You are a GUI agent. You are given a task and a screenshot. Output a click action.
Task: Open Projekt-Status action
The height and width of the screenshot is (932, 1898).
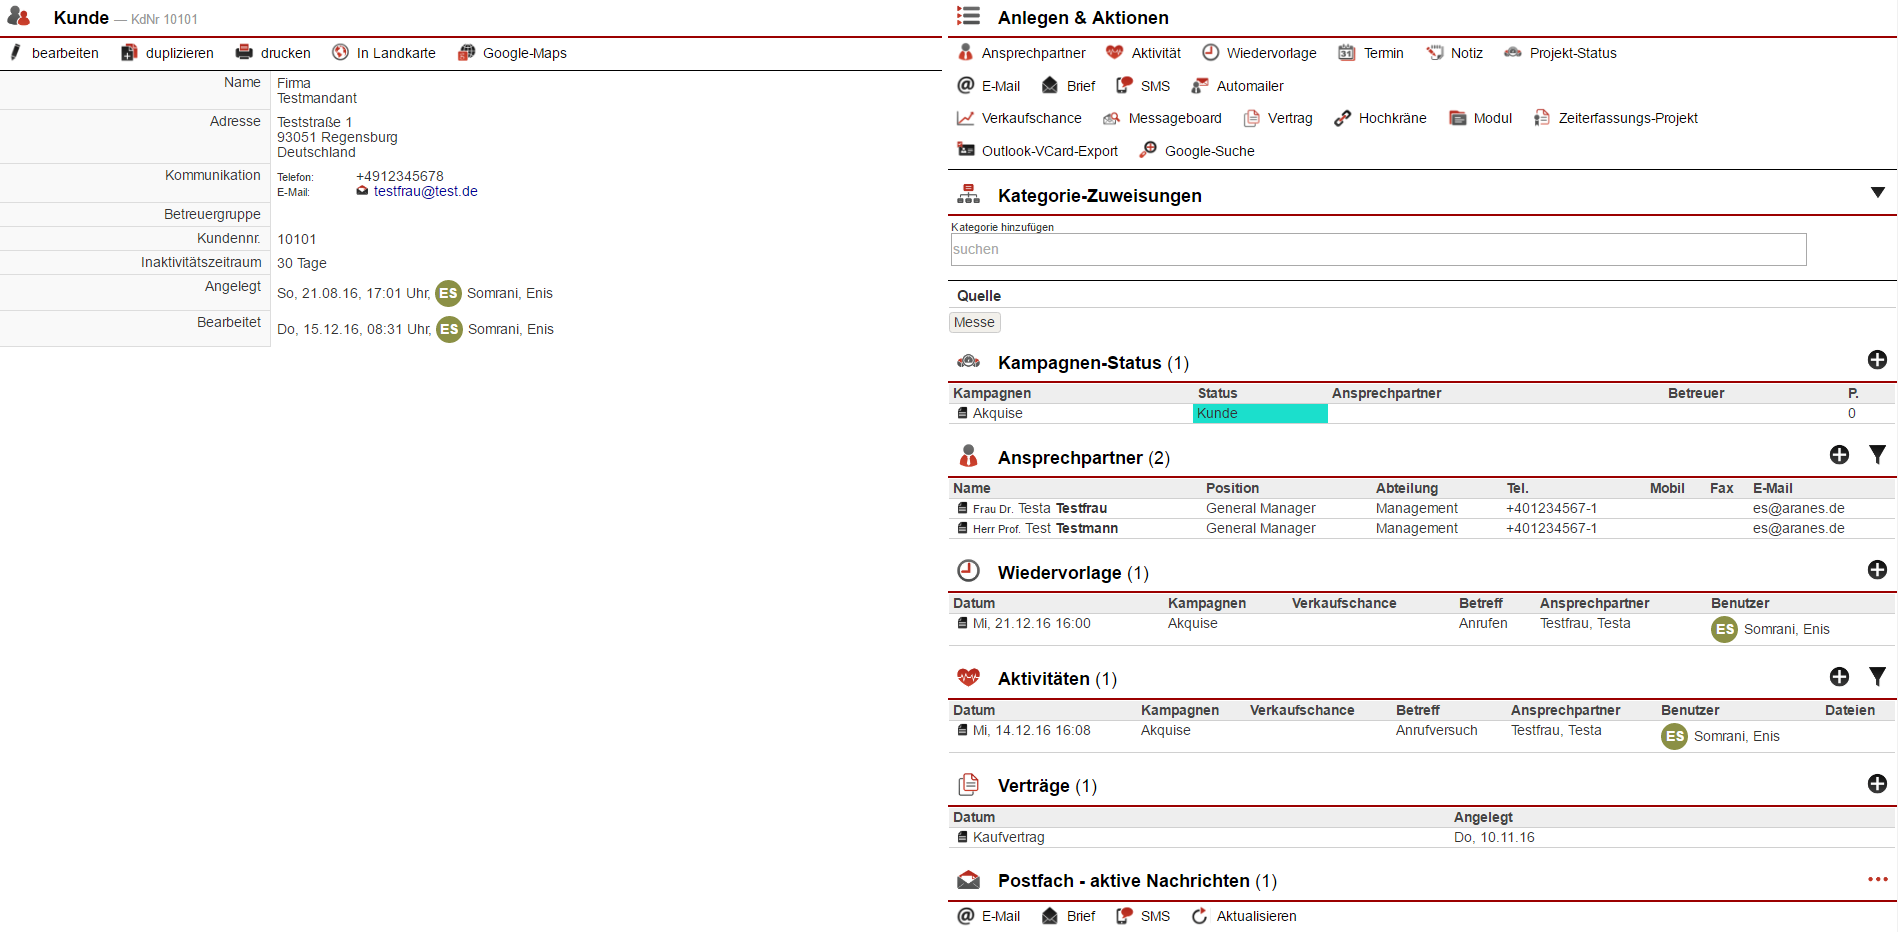click(1560, 53)
